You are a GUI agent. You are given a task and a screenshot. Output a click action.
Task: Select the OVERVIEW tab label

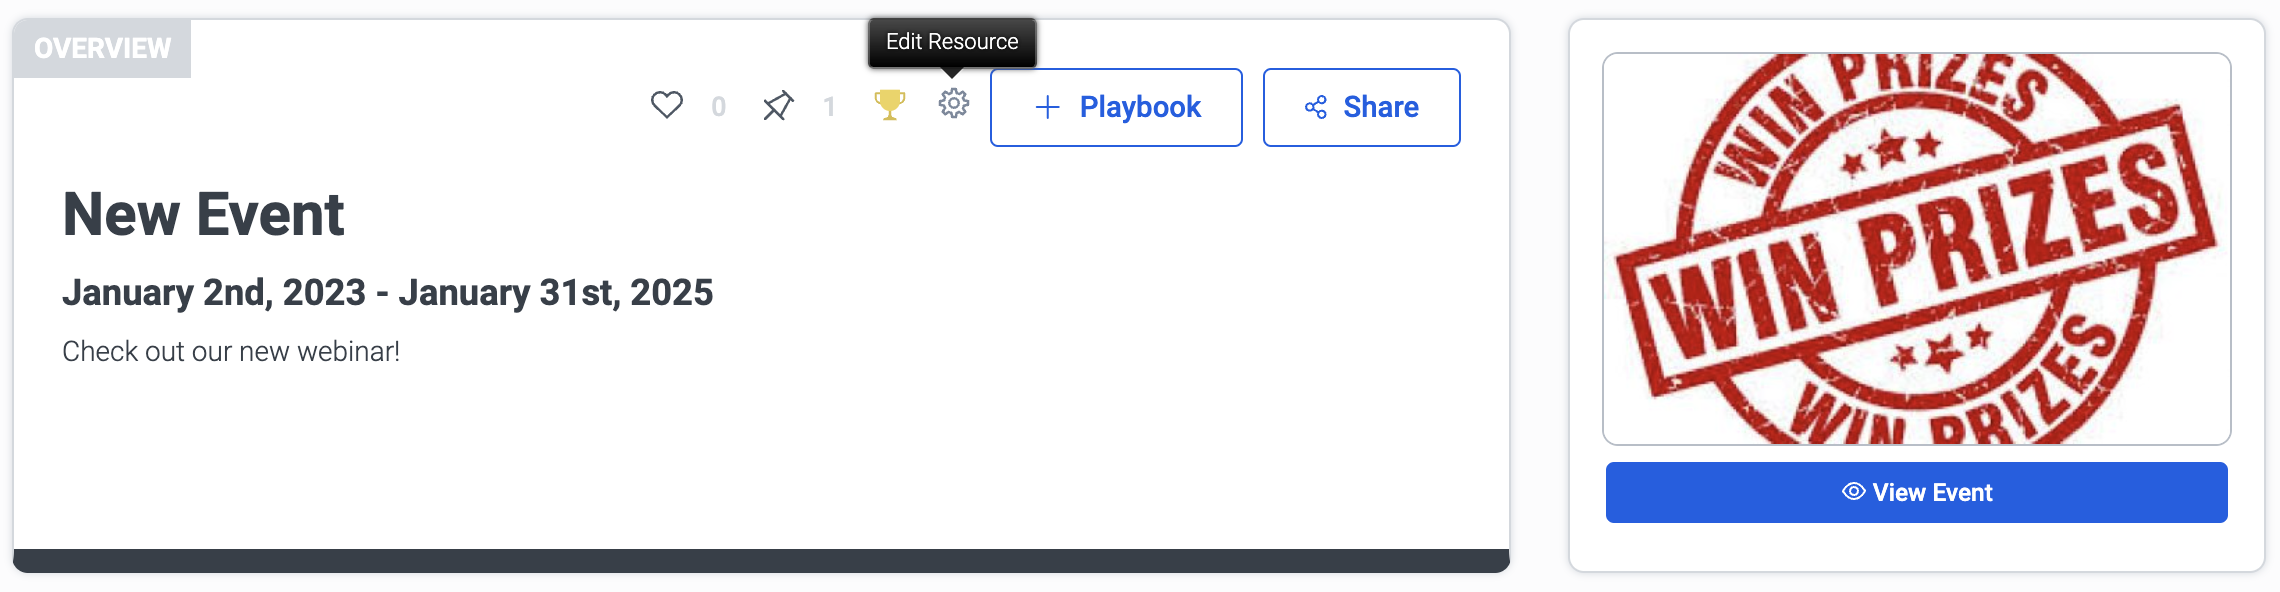pos(102,48)
